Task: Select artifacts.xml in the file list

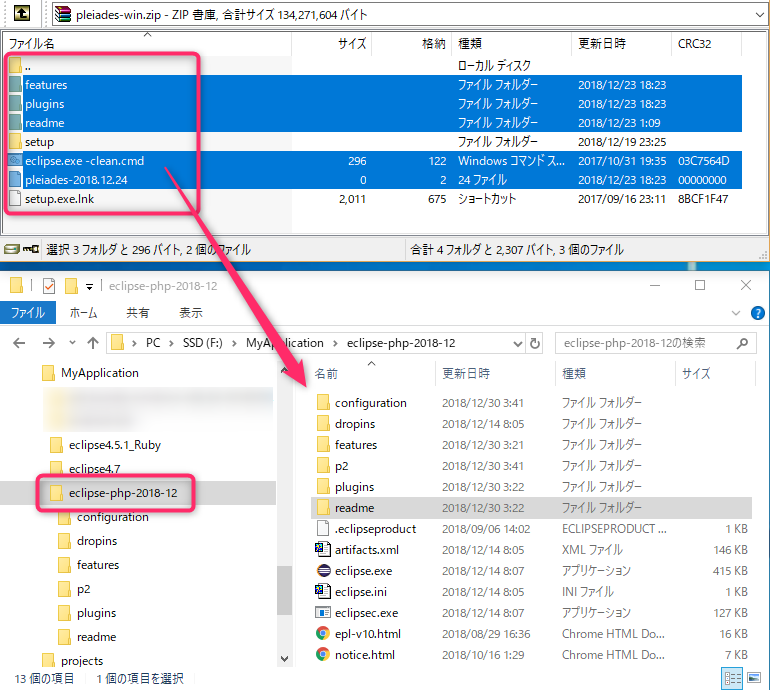Action: click(x=531, y=550)
